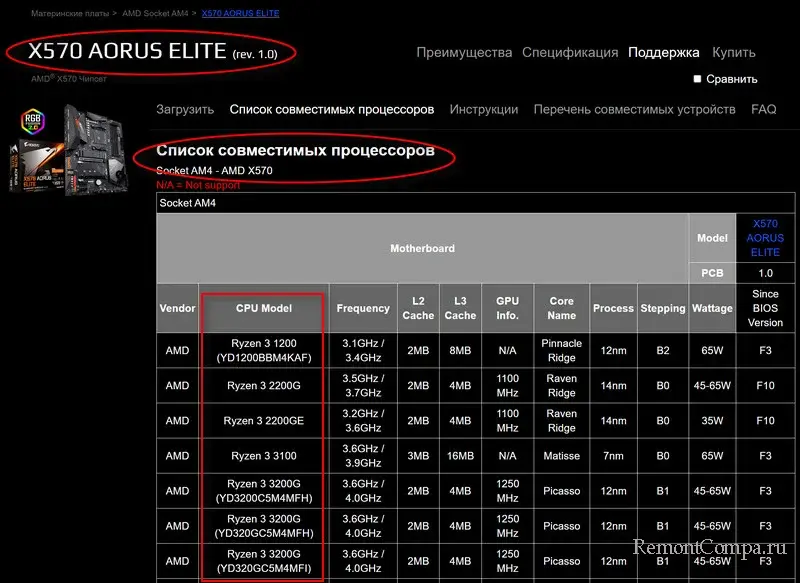Open the Преимущества section
The image size is (800, 583).
click(464, 52)
